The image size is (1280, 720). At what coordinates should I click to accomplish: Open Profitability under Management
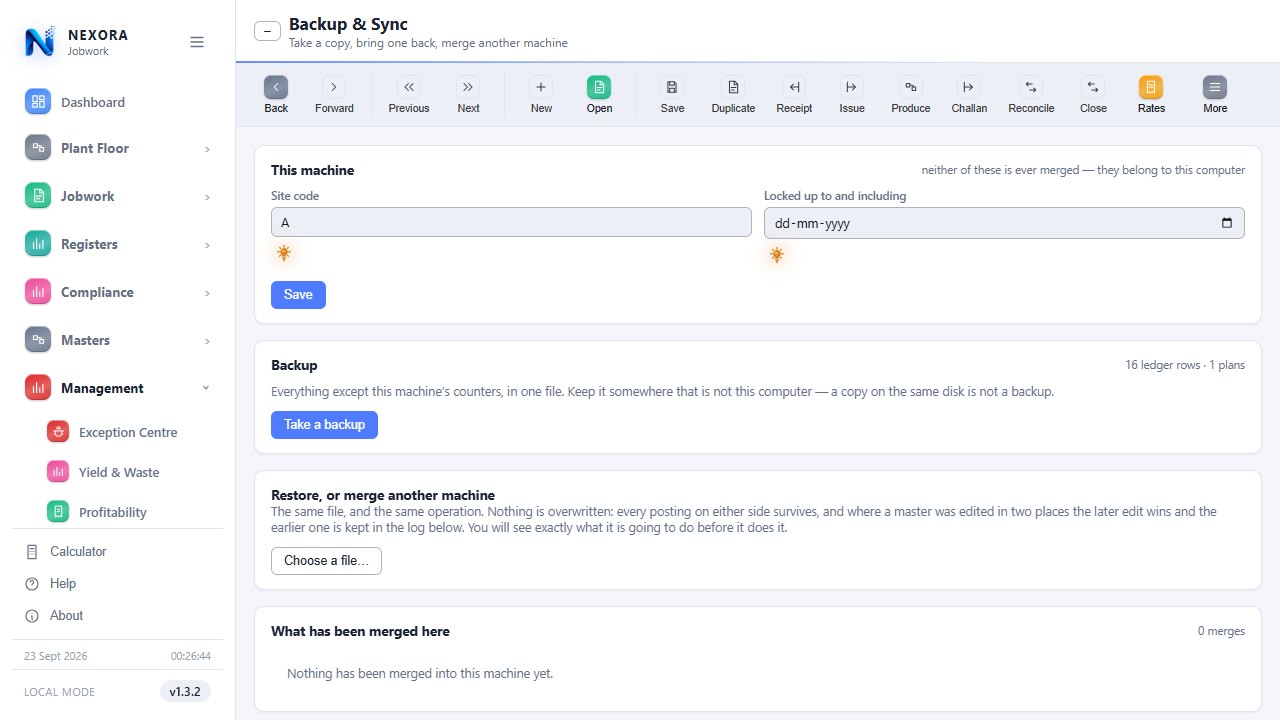(128, 512)
